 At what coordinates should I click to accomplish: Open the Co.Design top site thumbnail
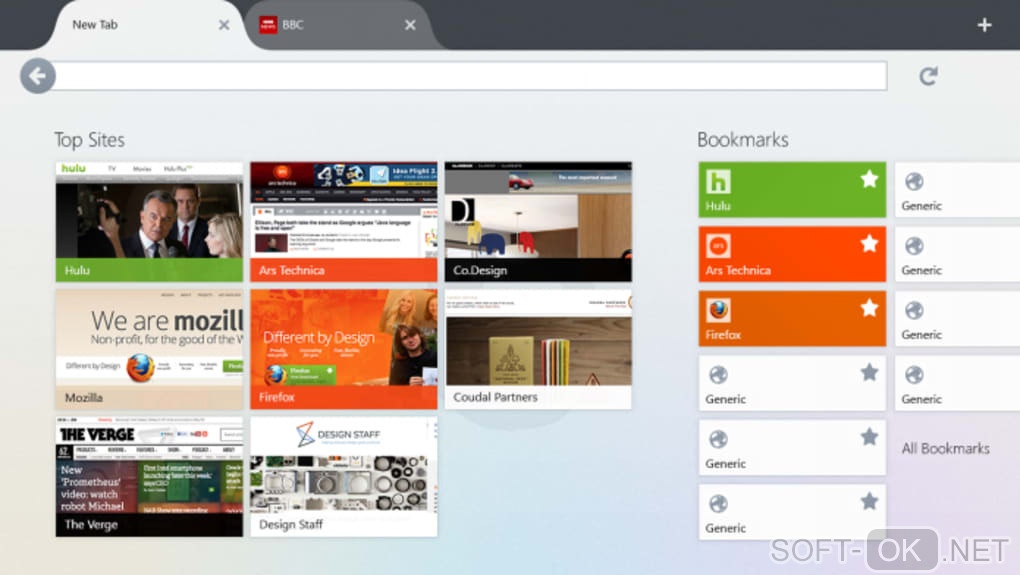click(x=538, y=222)
